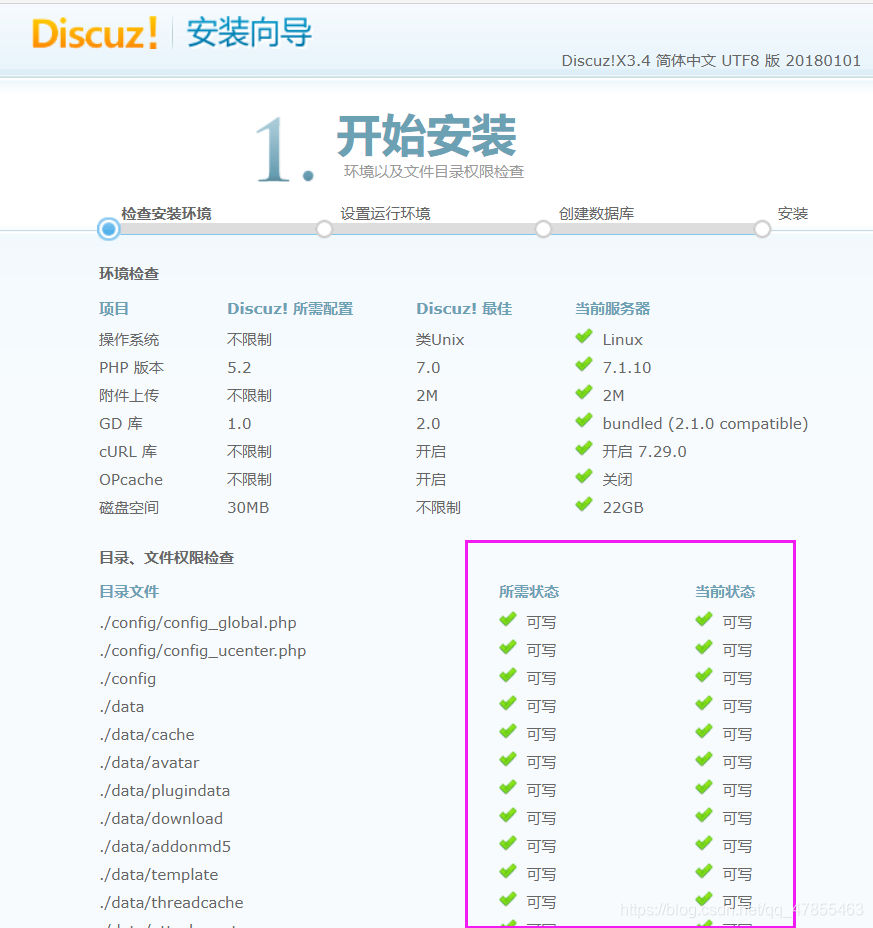Click checkmark beside bundled (2.1.0 compatible)
Viewport: 873px width, 928px height.
(x=584, y=421)
